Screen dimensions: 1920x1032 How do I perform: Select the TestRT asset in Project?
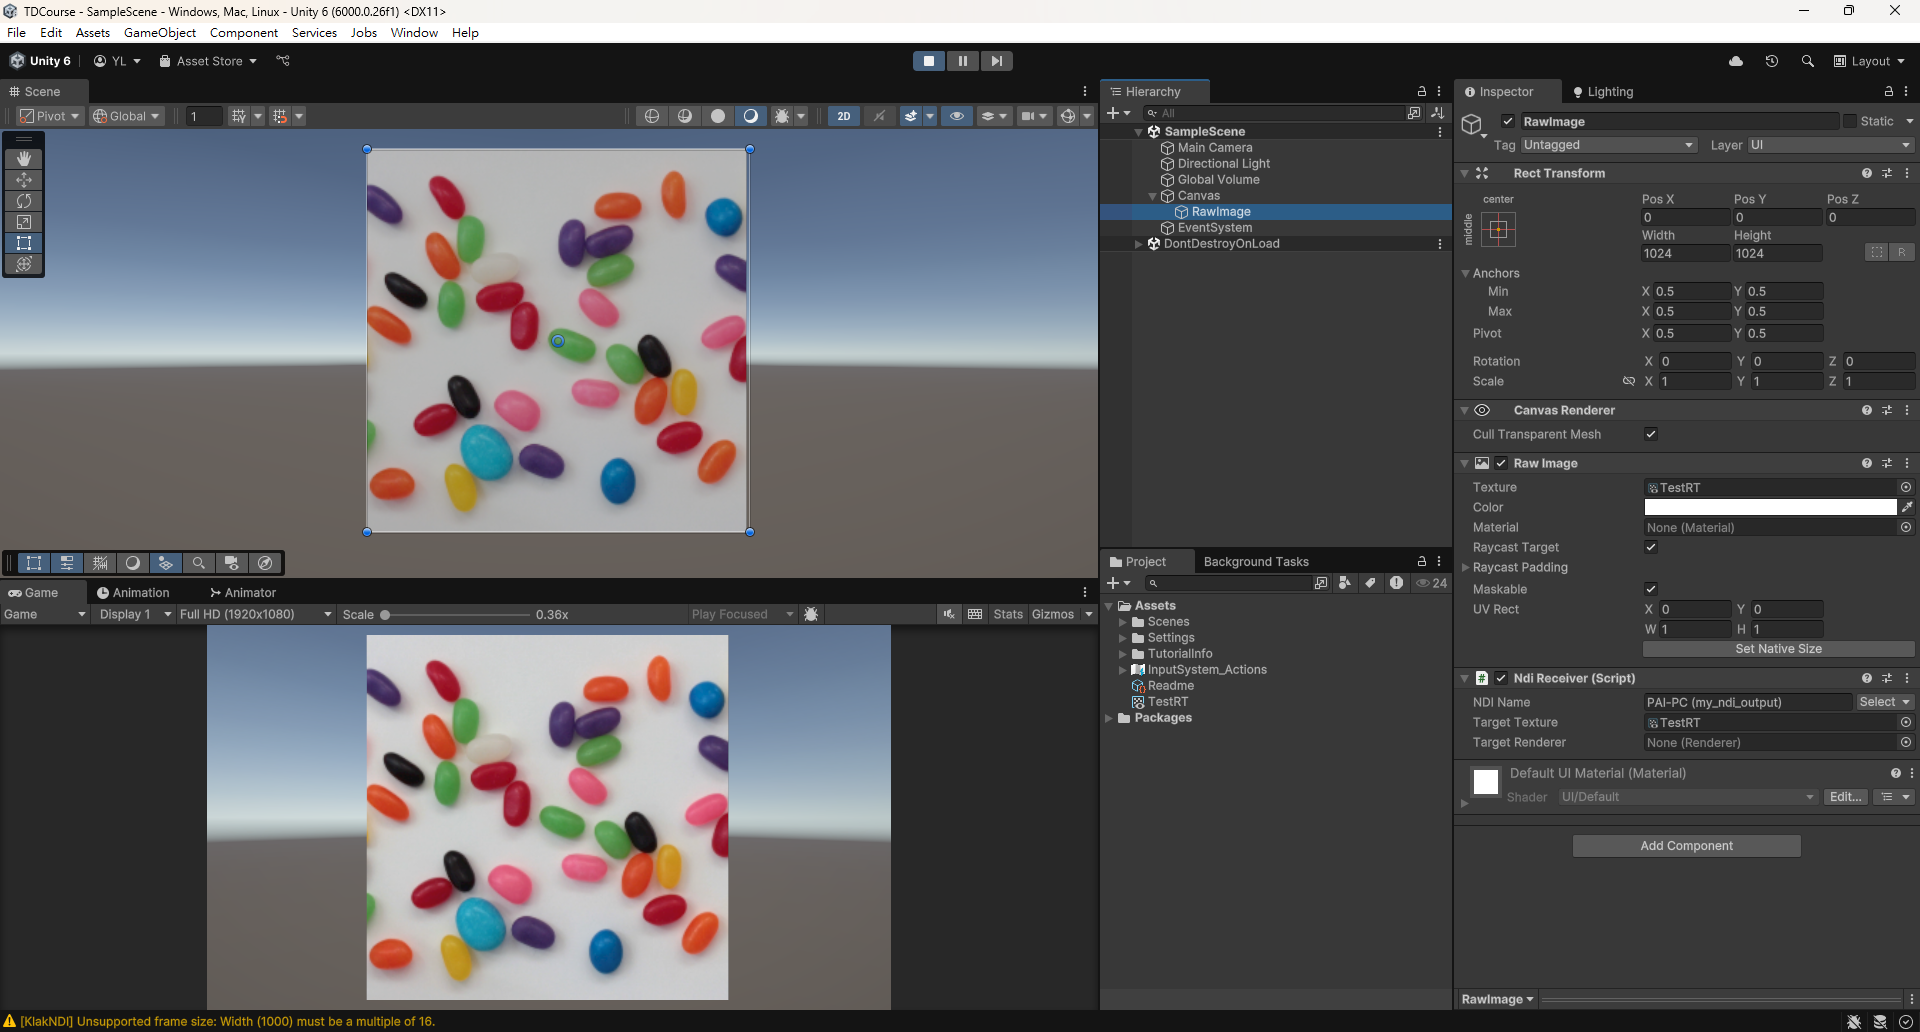click(1167, 702)
